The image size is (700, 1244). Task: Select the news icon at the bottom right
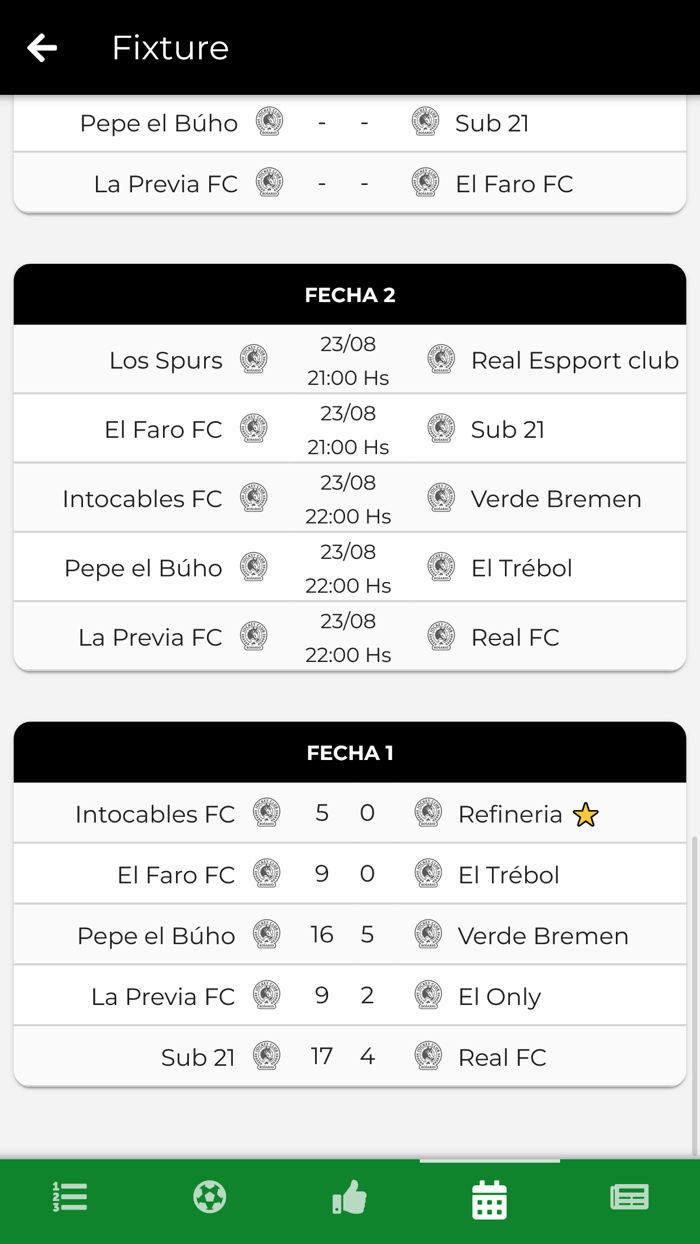628,1196
